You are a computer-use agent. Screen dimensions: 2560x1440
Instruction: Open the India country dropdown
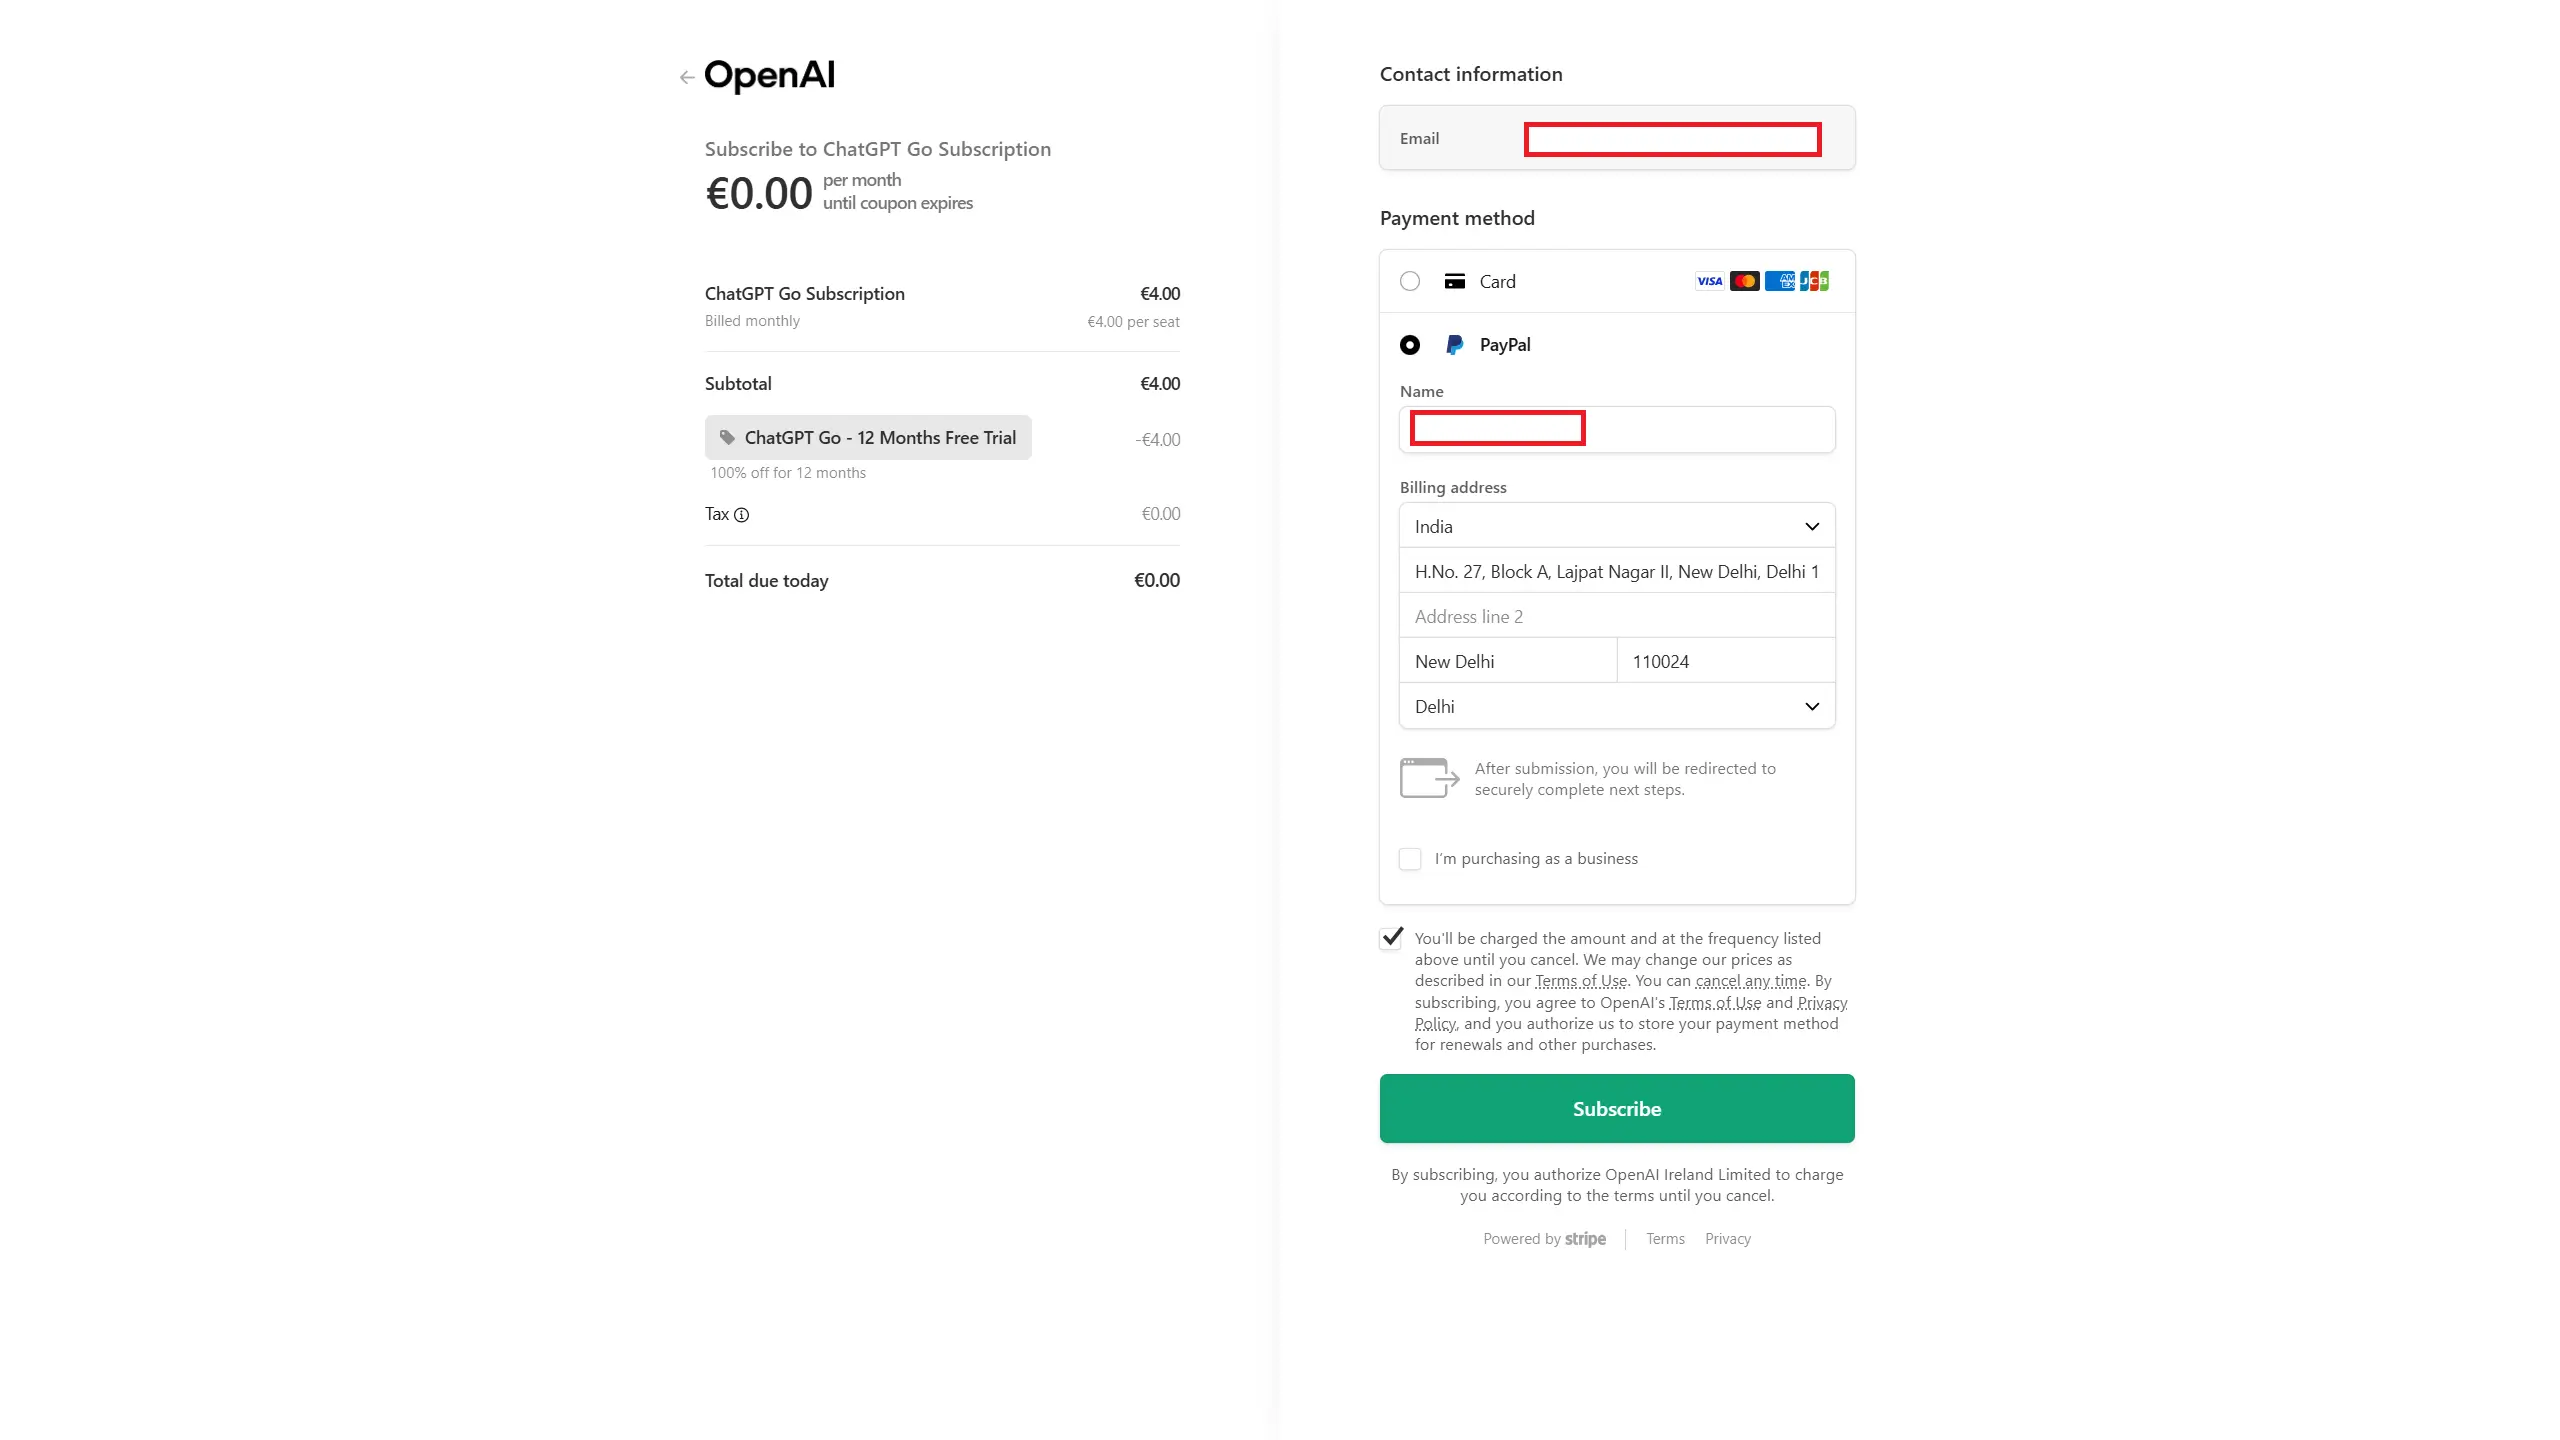(x=1617, y=526)
